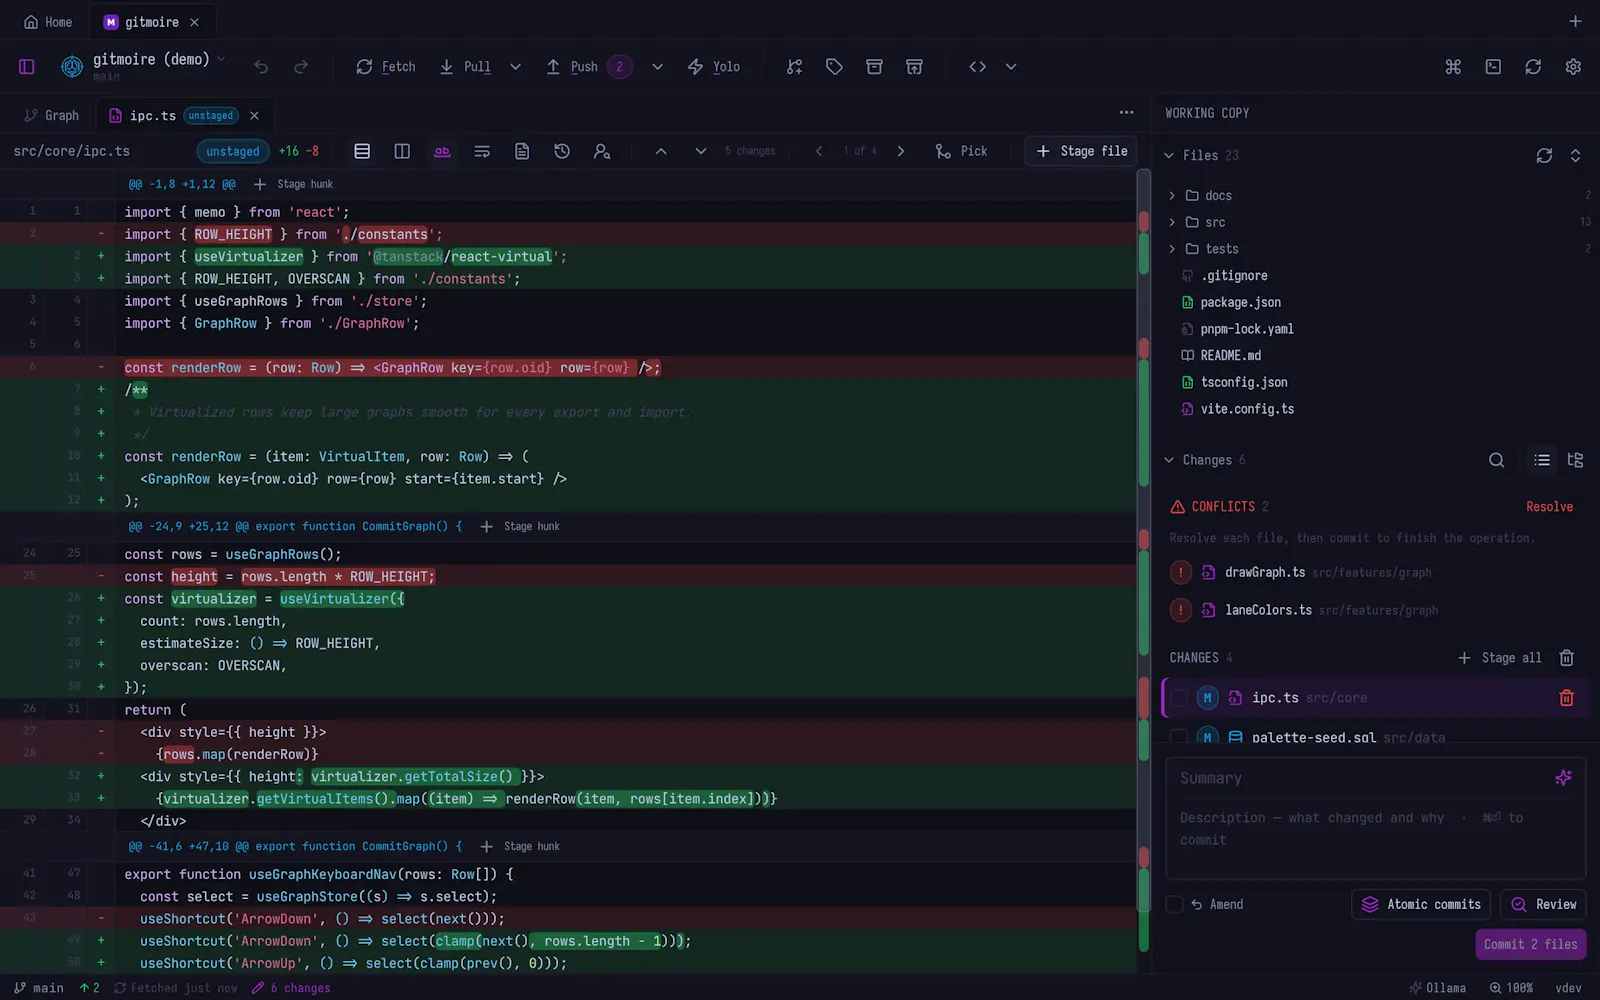Click Stage file button
Image resolution: width=1600 pixels, height=1000 pixels.
click(x=1081, y=151)
